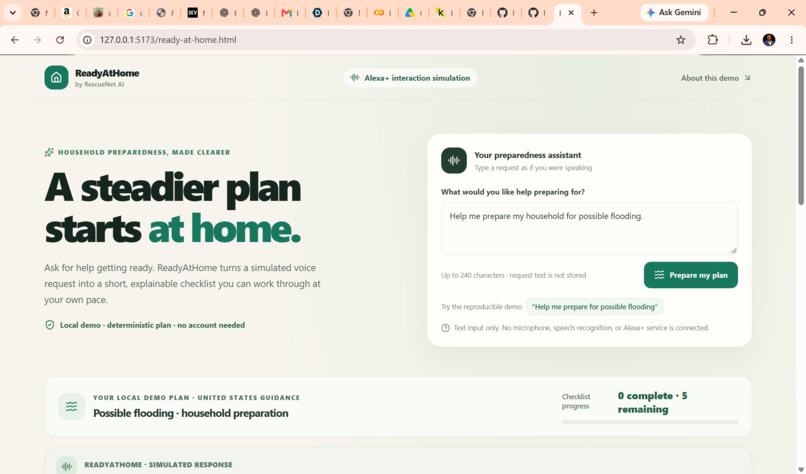806x474 pixels.
Task: Click the arrow icon beside About this demo
Action: click(x=747, y=78)
